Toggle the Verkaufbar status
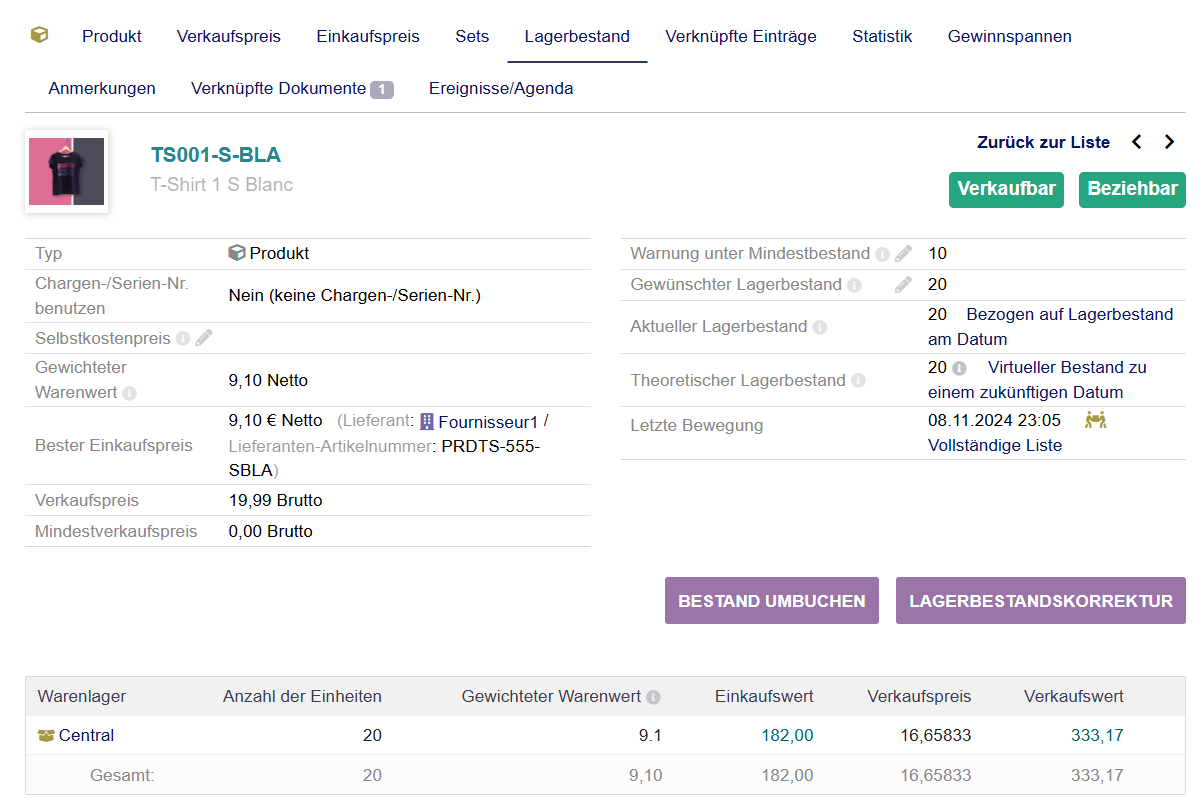Viewport: 1203px width, 809px height. tap(1006, 189)
